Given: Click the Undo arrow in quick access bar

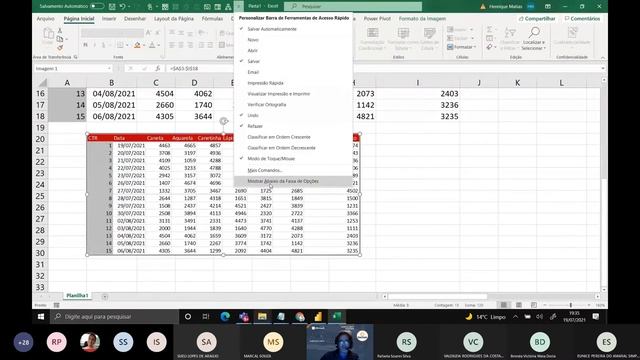Looking at the screenshot, I should click(x=122, y=7).
